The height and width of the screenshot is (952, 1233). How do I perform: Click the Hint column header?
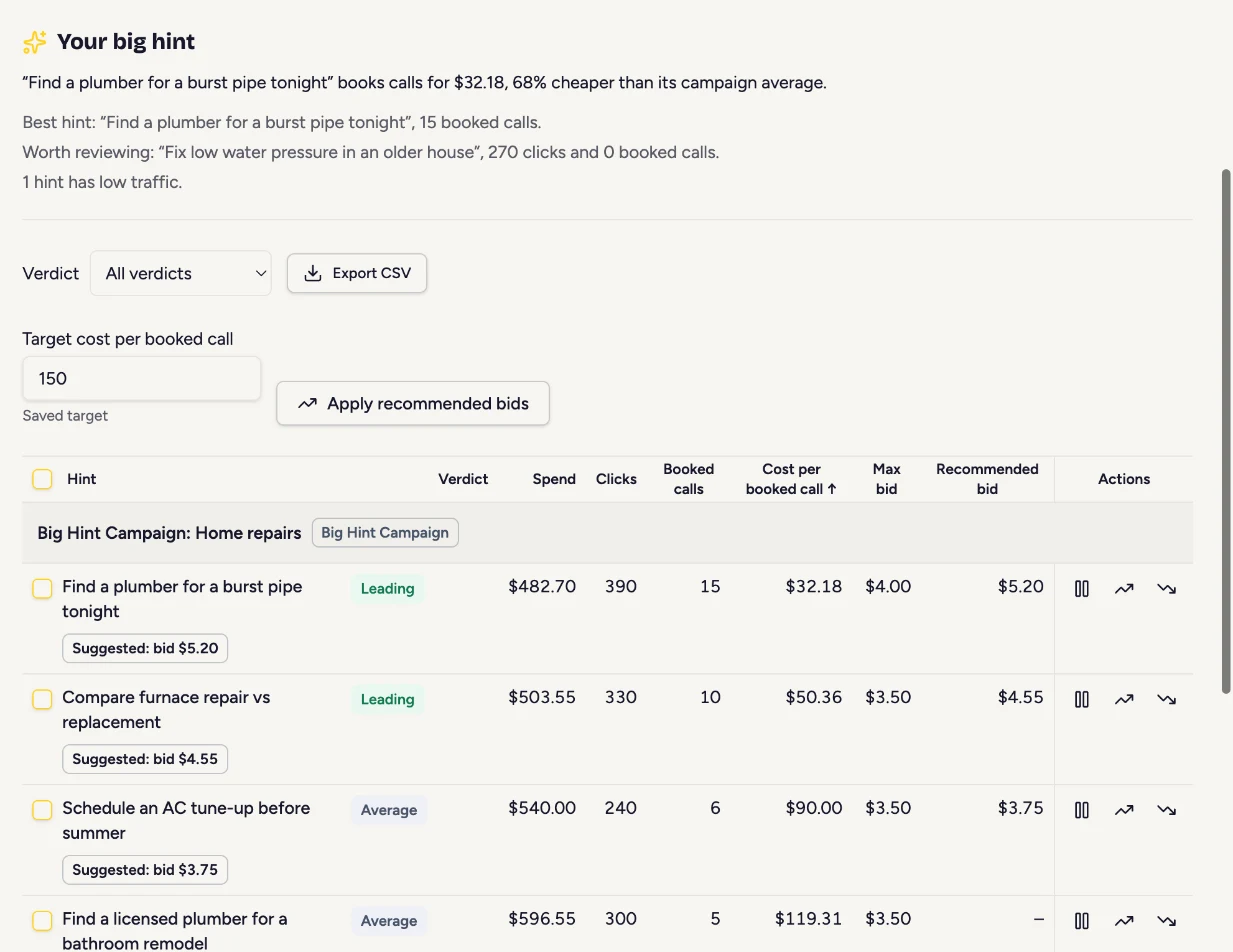tap(81, 479)
